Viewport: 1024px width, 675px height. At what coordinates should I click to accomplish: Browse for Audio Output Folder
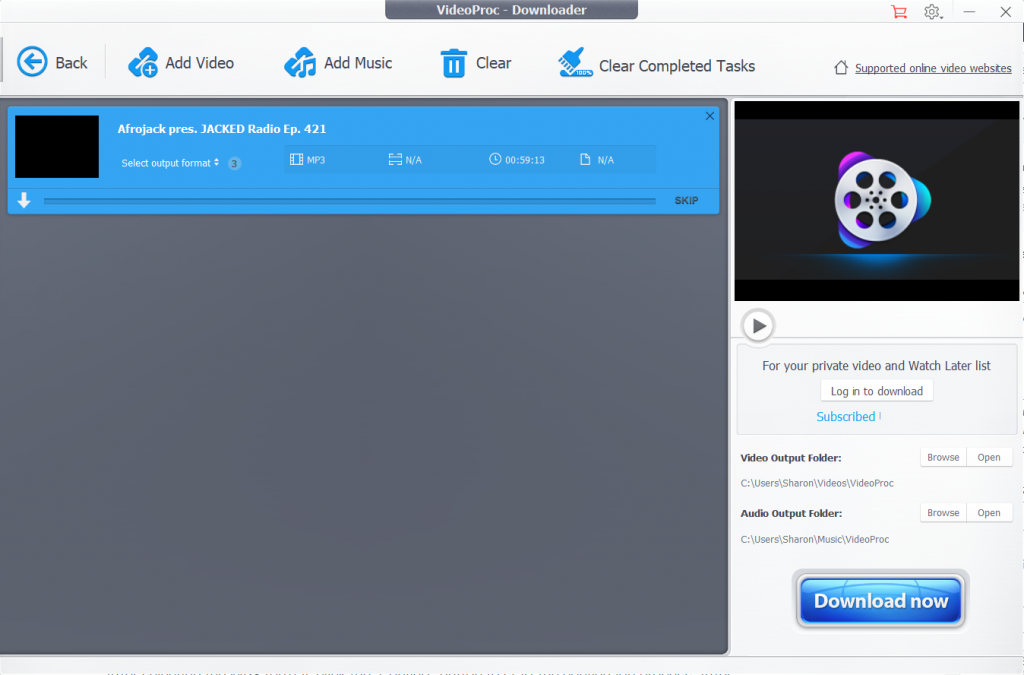pyautogui.click(x=943, y=513)
